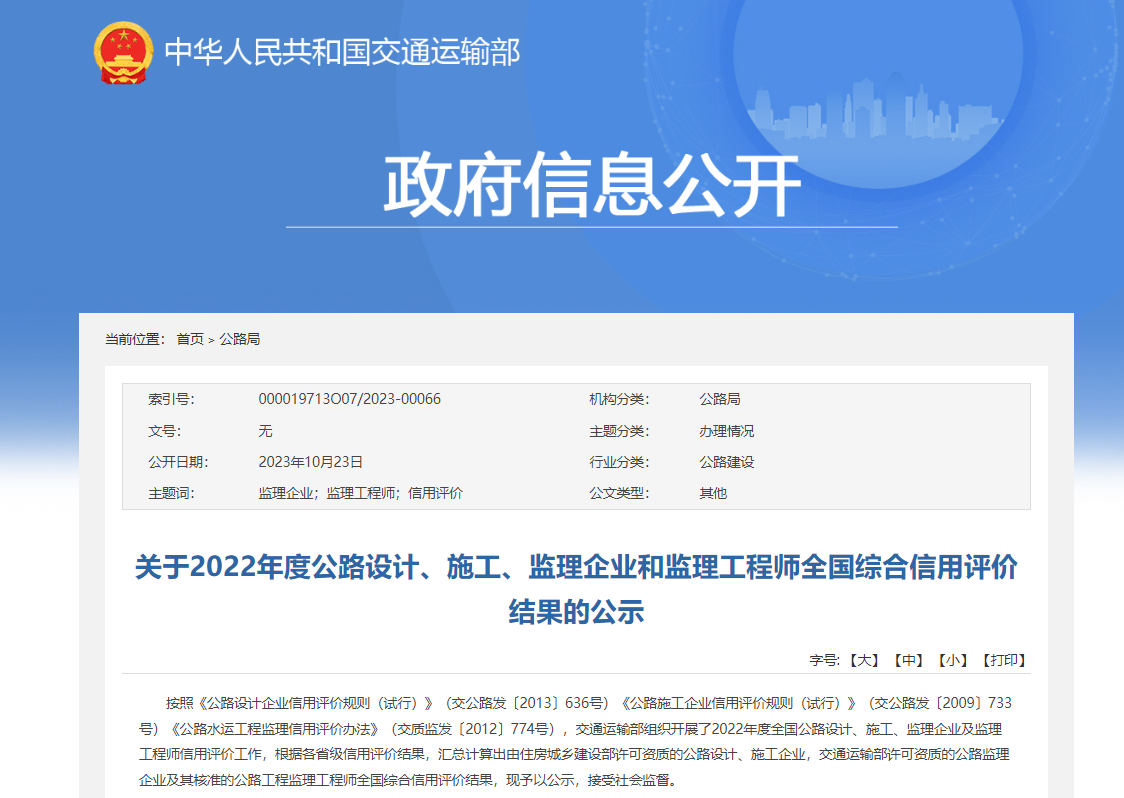Click paragraph first line starting 按照《公路设计企业
The height and width of the screenshot is (798, 1124).
pos(589,703)
